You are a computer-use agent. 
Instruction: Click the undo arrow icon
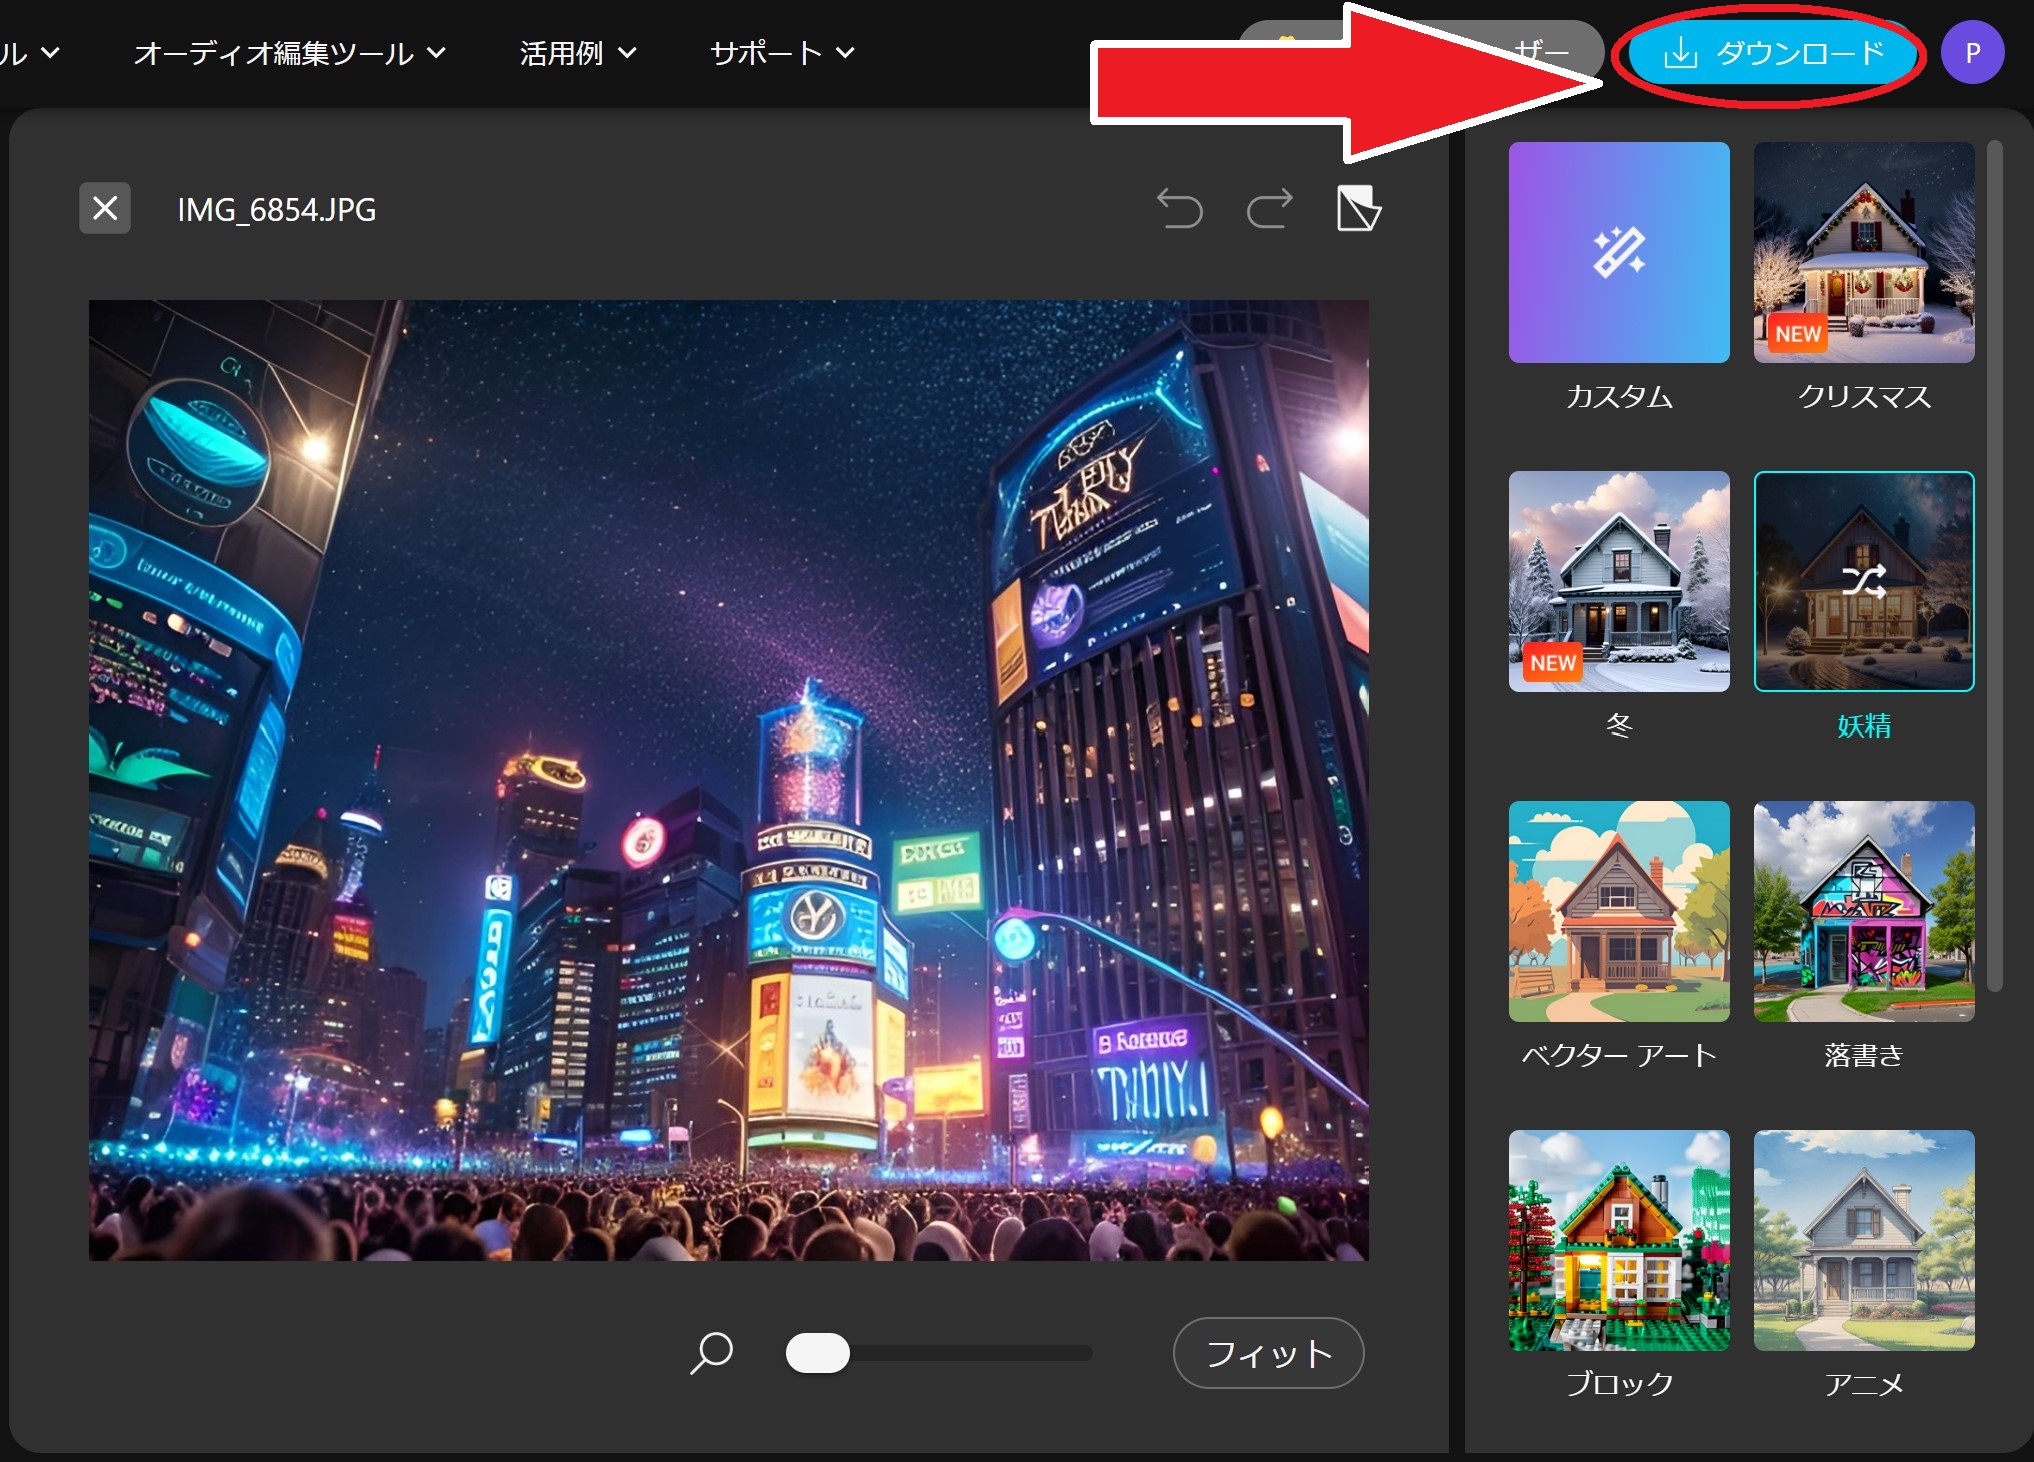click(x=1179, y=209)
